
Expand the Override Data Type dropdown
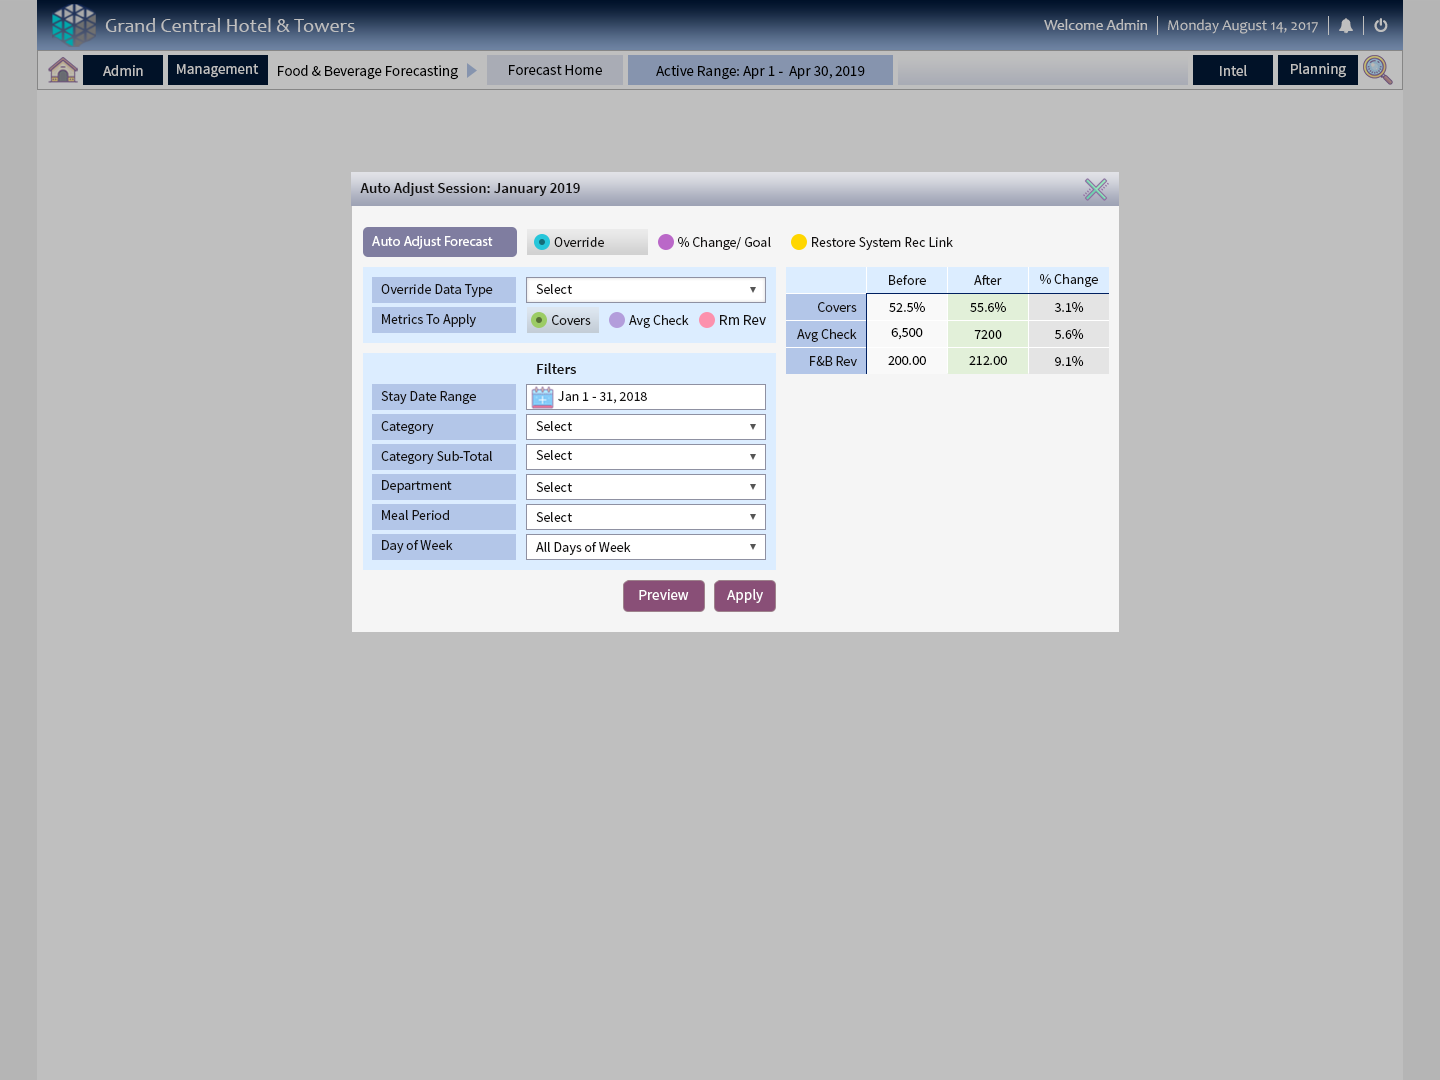(x=646, y=290)
